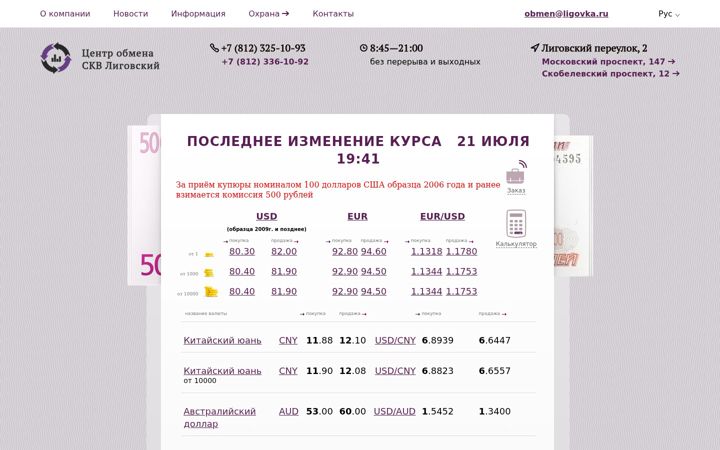Select EUR/USD rate 1.1780

[461, 252]
